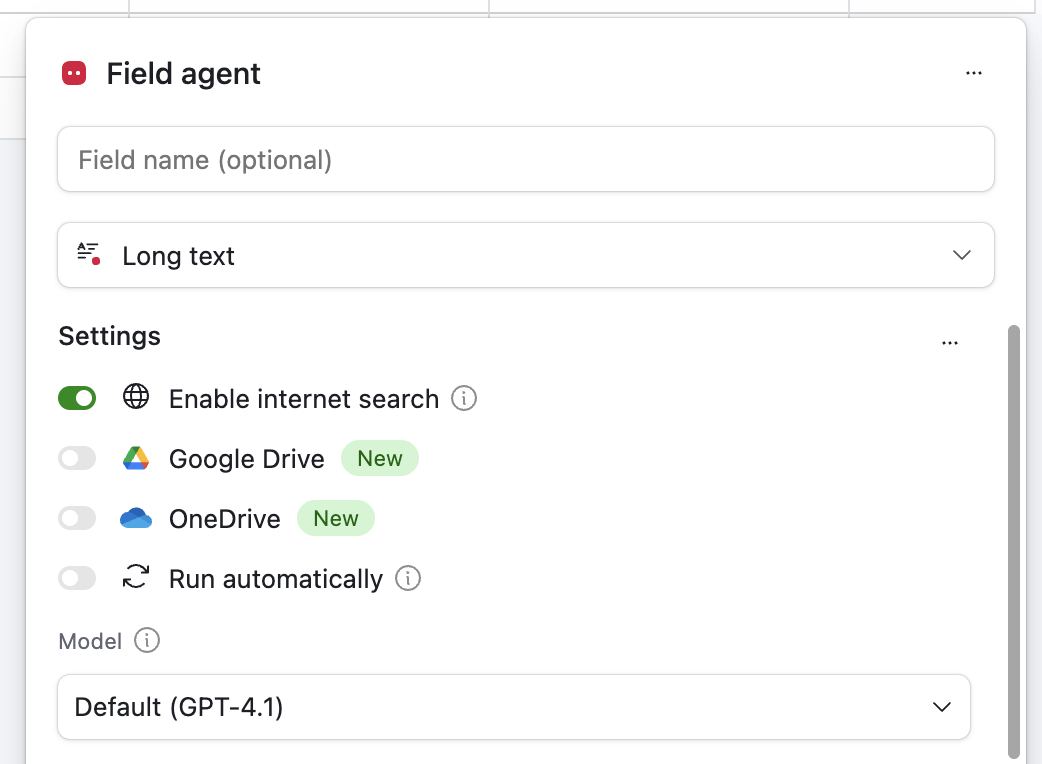Enable the OneDrive toggle

click(x=77, y=518)
